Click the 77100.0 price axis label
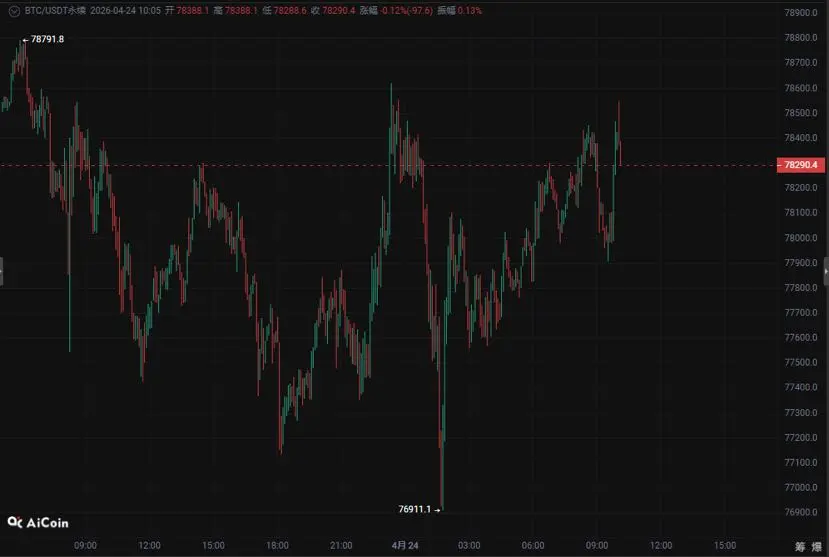Screen dimensions: 829x557 click(x=800, y=462)
